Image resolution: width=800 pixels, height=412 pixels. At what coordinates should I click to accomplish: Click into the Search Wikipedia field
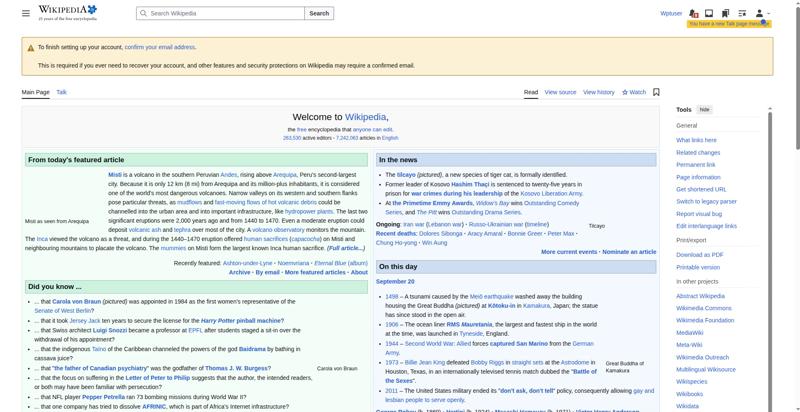point(220,13)
